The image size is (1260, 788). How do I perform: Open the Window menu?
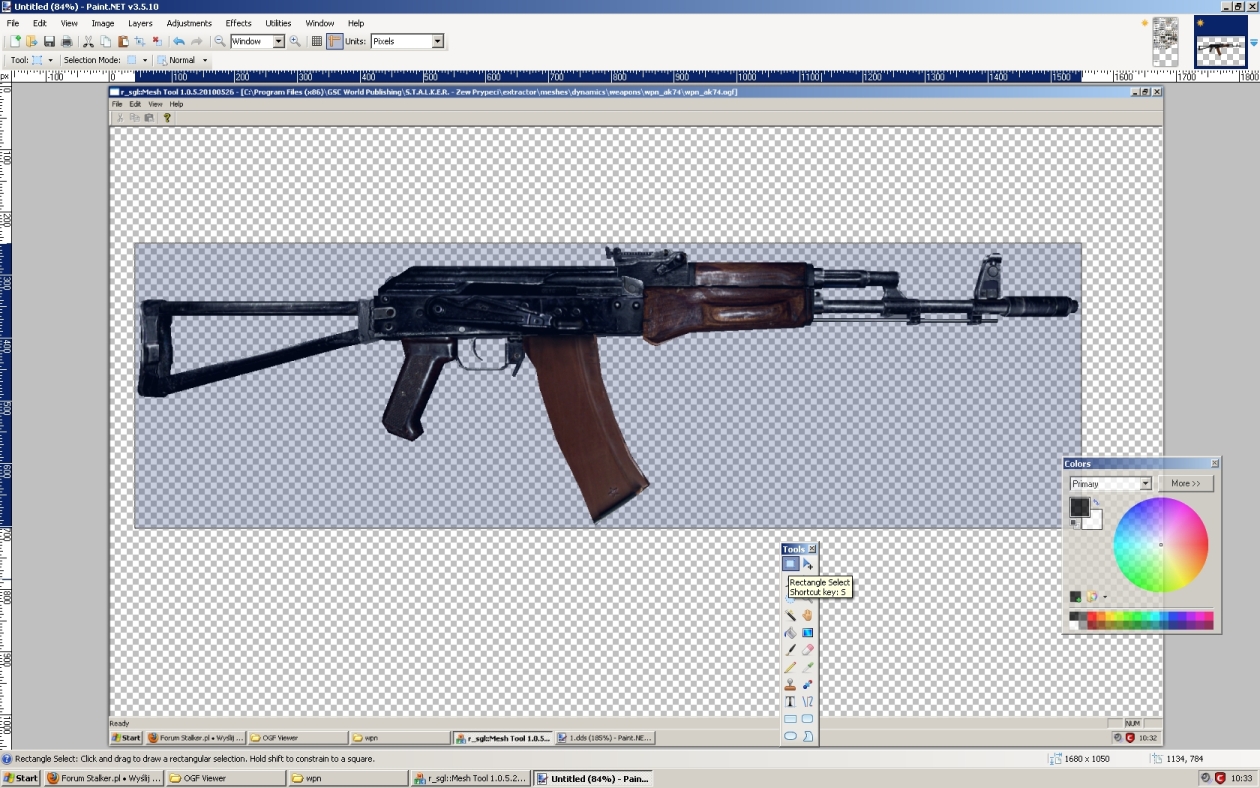tap(320, 23)
